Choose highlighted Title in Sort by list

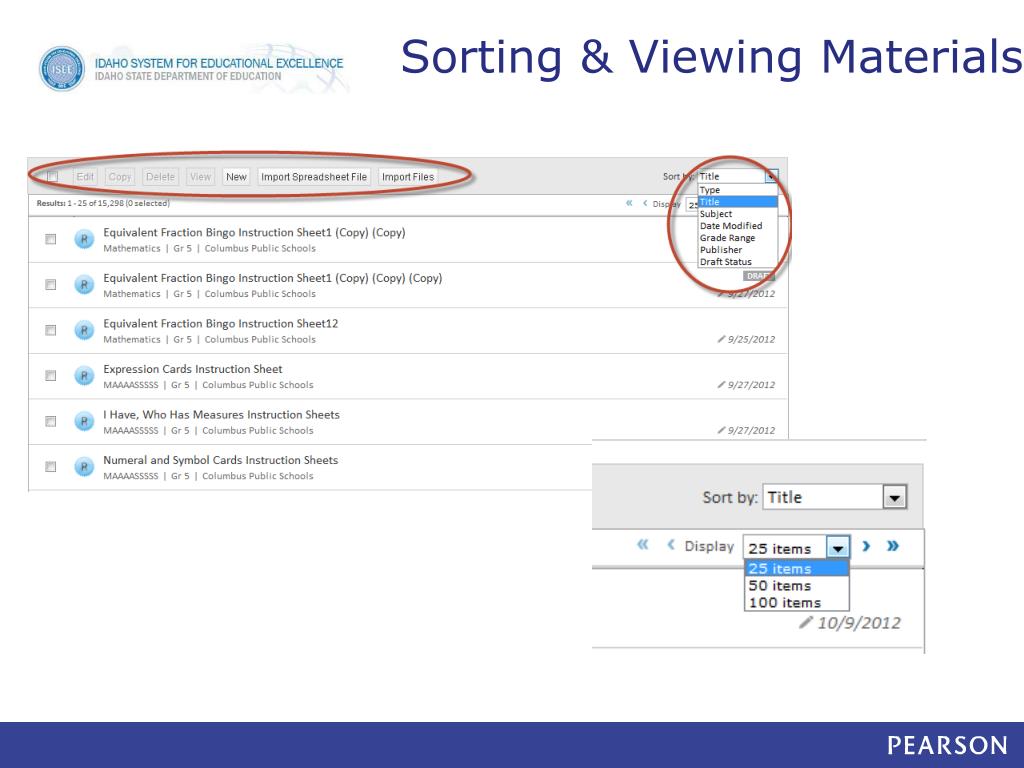737,202
